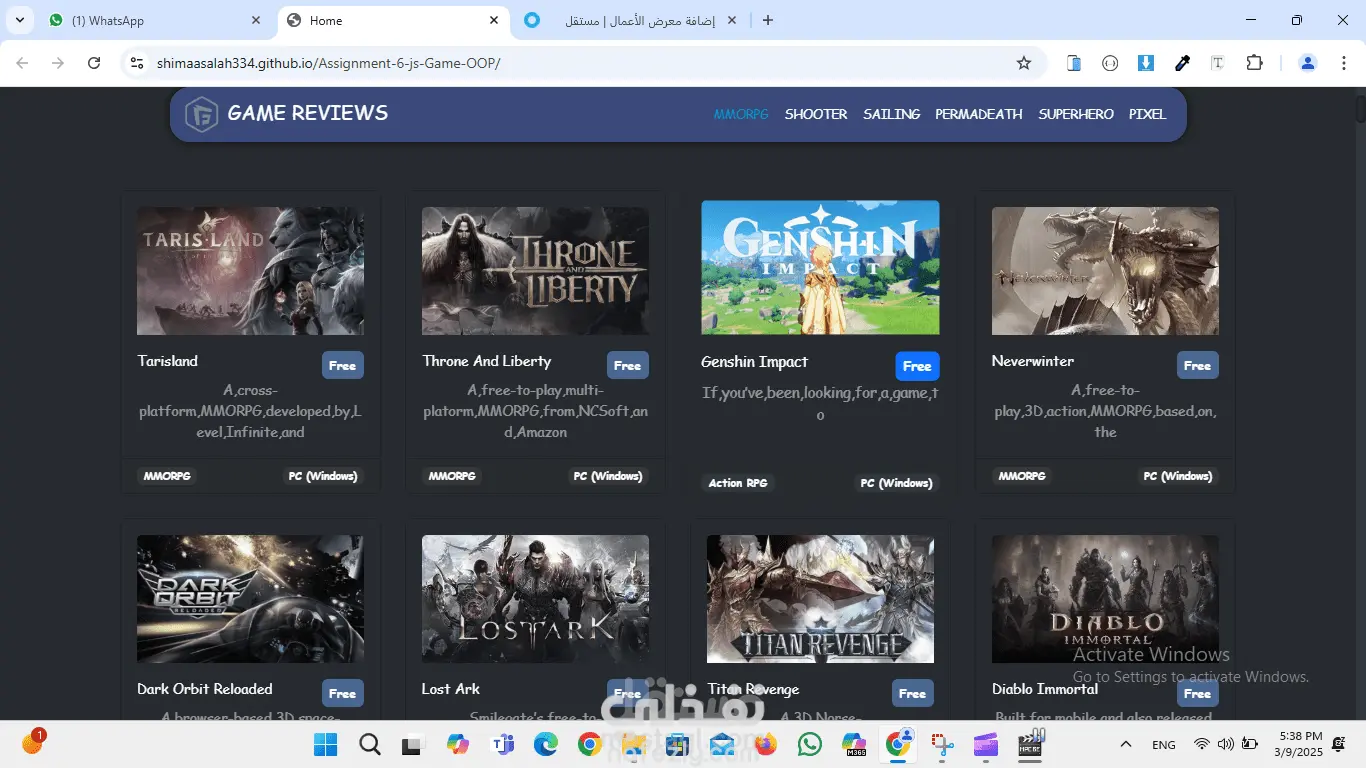1366x768 pixels.
Task: Select the PIXEL category
Action: [x=1147, y=114]
